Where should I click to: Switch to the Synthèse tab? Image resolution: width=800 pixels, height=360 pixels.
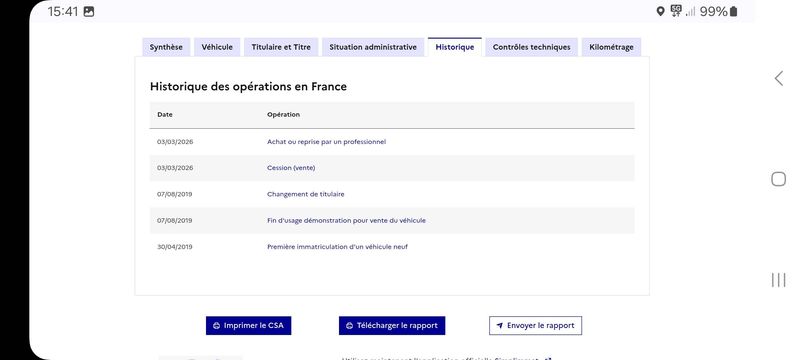166,47
